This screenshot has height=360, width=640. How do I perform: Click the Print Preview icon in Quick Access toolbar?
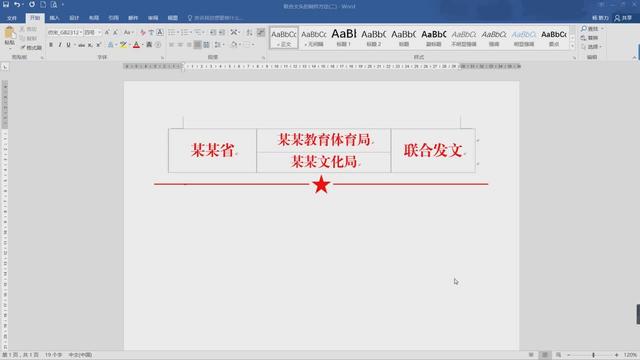[54, 4]
